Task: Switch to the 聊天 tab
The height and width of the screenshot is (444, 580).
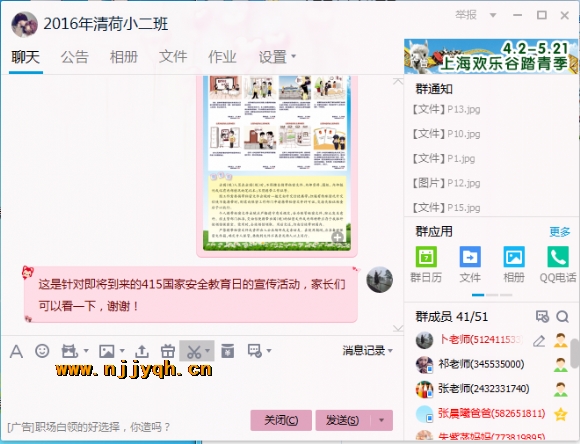Action: coord(26,57)
